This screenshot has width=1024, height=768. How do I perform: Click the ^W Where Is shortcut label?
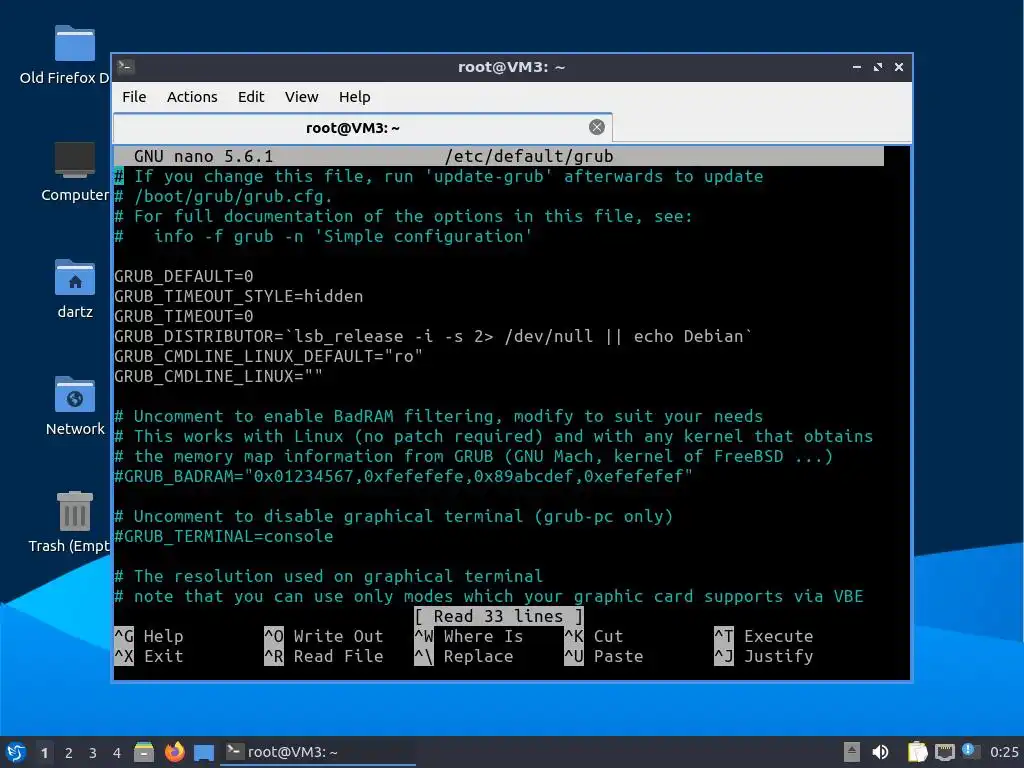point(469,636)
